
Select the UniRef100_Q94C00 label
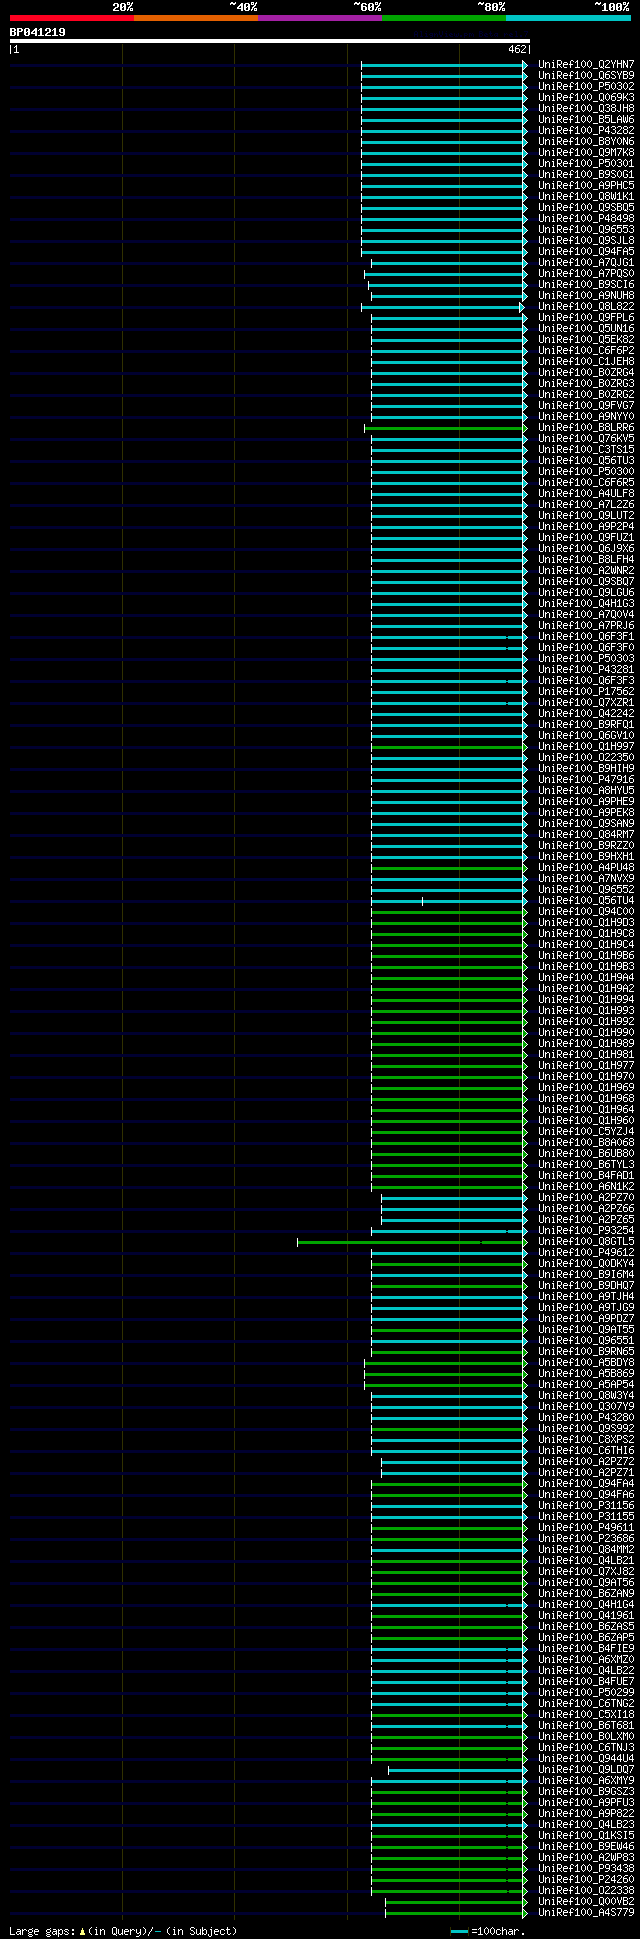click(x=586, y=911)
